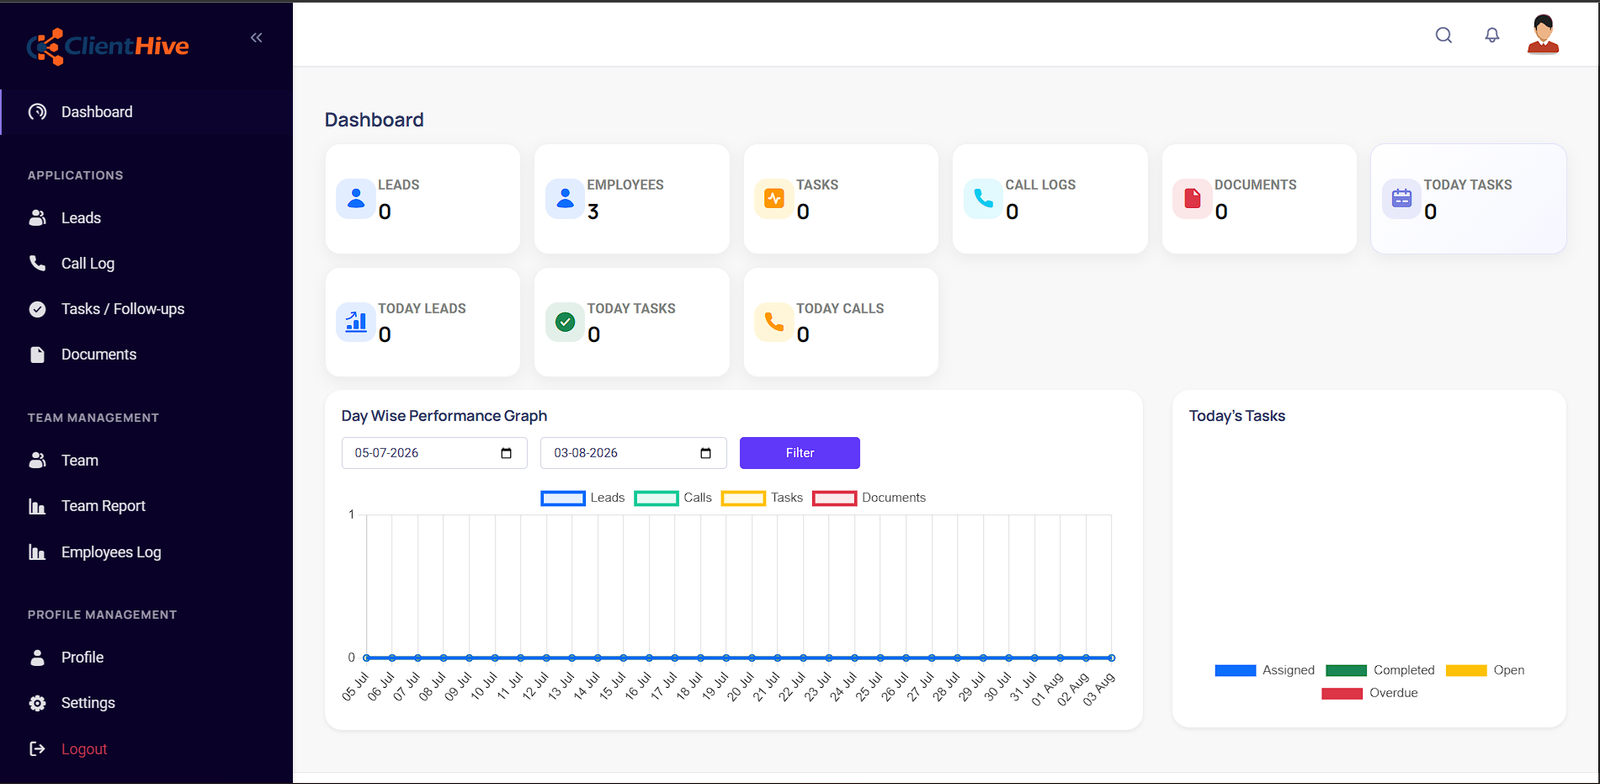Click the Call Logs phone icon card
This screenshot has width=1600, height=784.
(x=983, y=198)
